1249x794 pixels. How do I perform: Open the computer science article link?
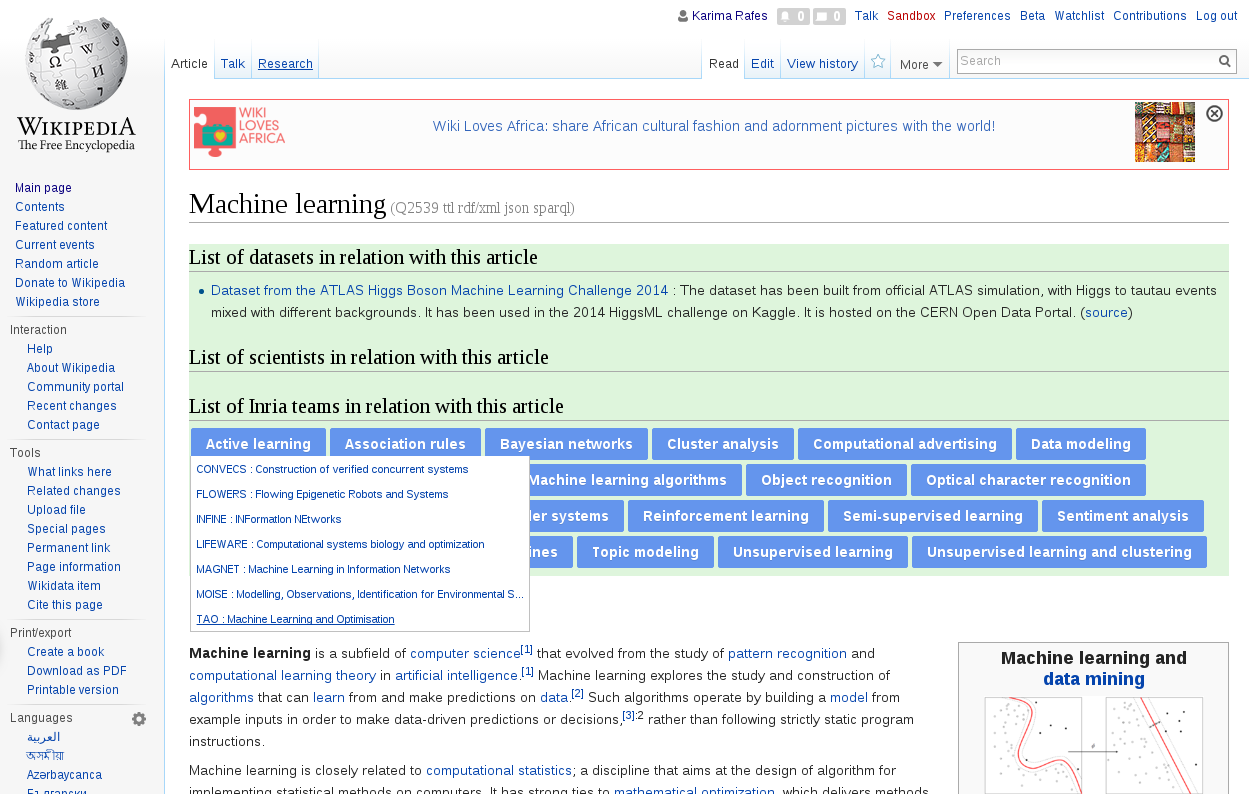click(465, 653)
